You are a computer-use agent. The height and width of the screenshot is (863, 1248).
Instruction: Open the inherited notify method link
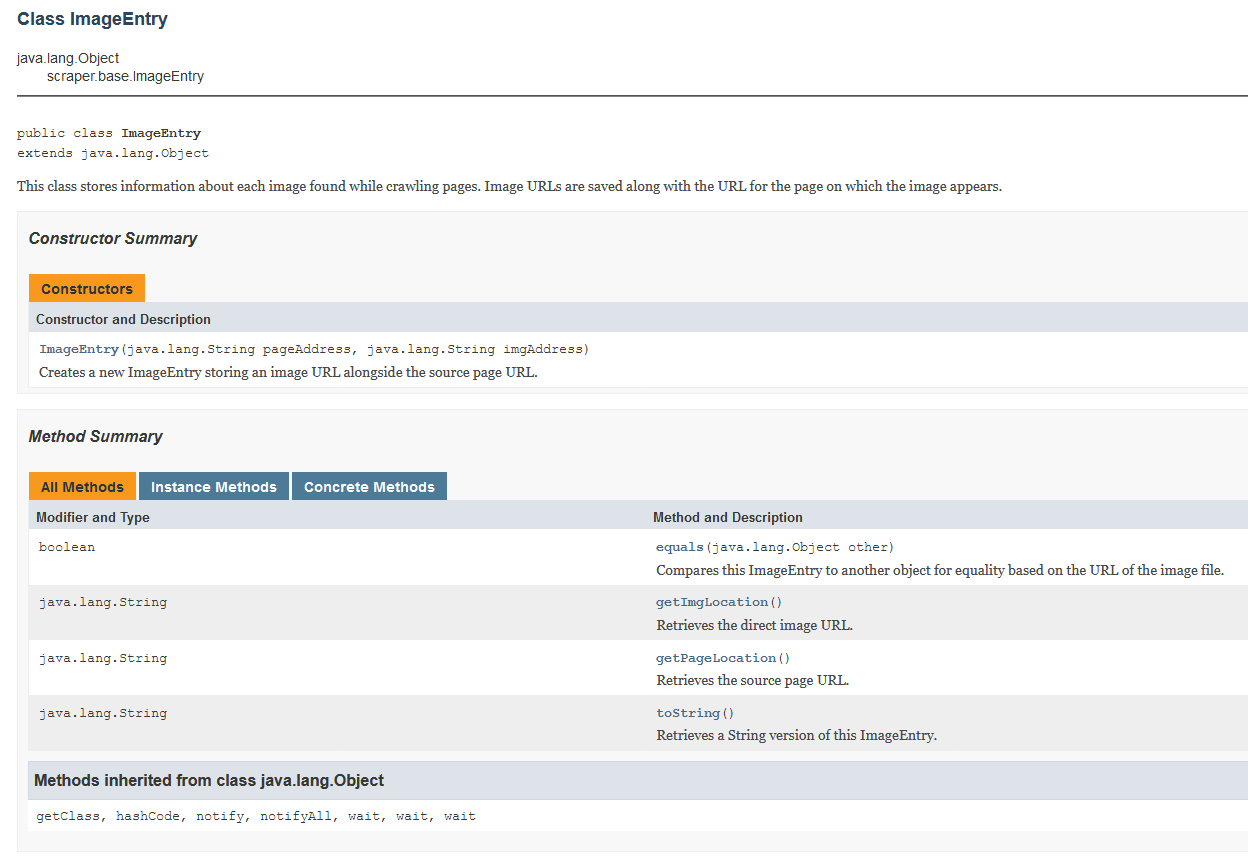(220, 815)
